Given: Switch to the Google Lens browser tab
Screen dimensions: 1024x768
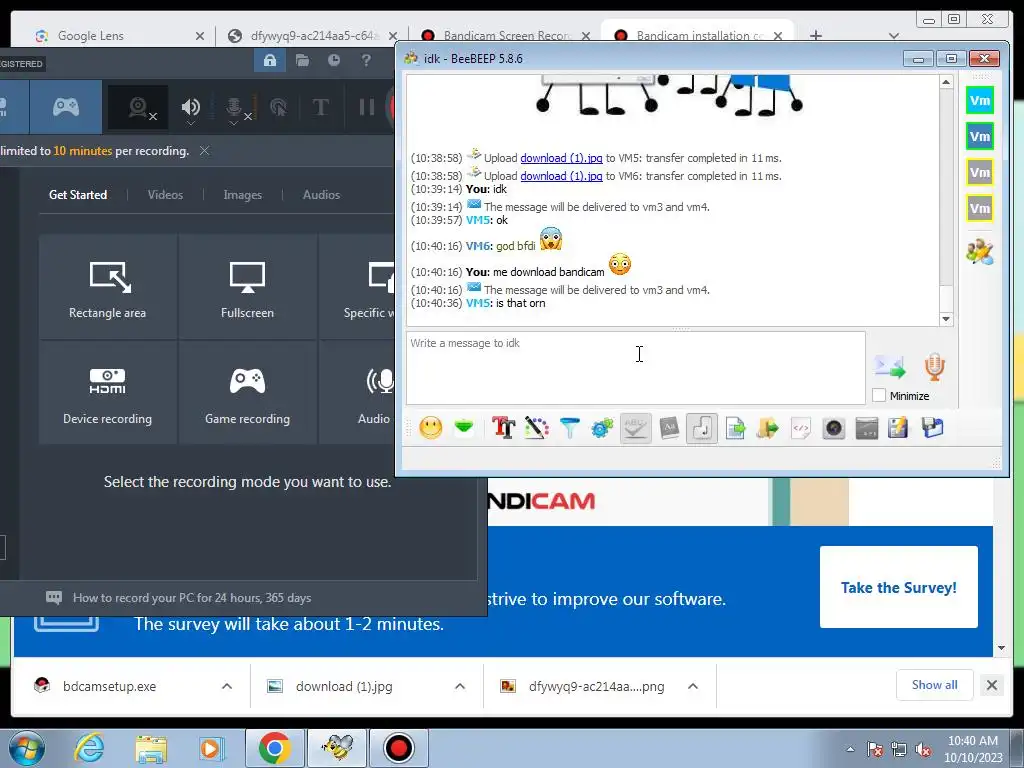Looking at the screenshot, I should click(118, 36).
